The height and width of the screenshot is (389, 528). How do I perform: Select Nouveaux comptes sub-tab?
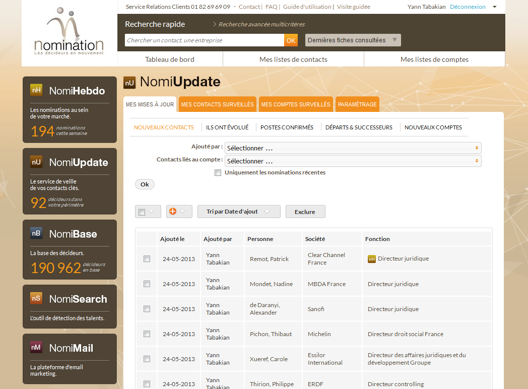(x=433, y=127)
